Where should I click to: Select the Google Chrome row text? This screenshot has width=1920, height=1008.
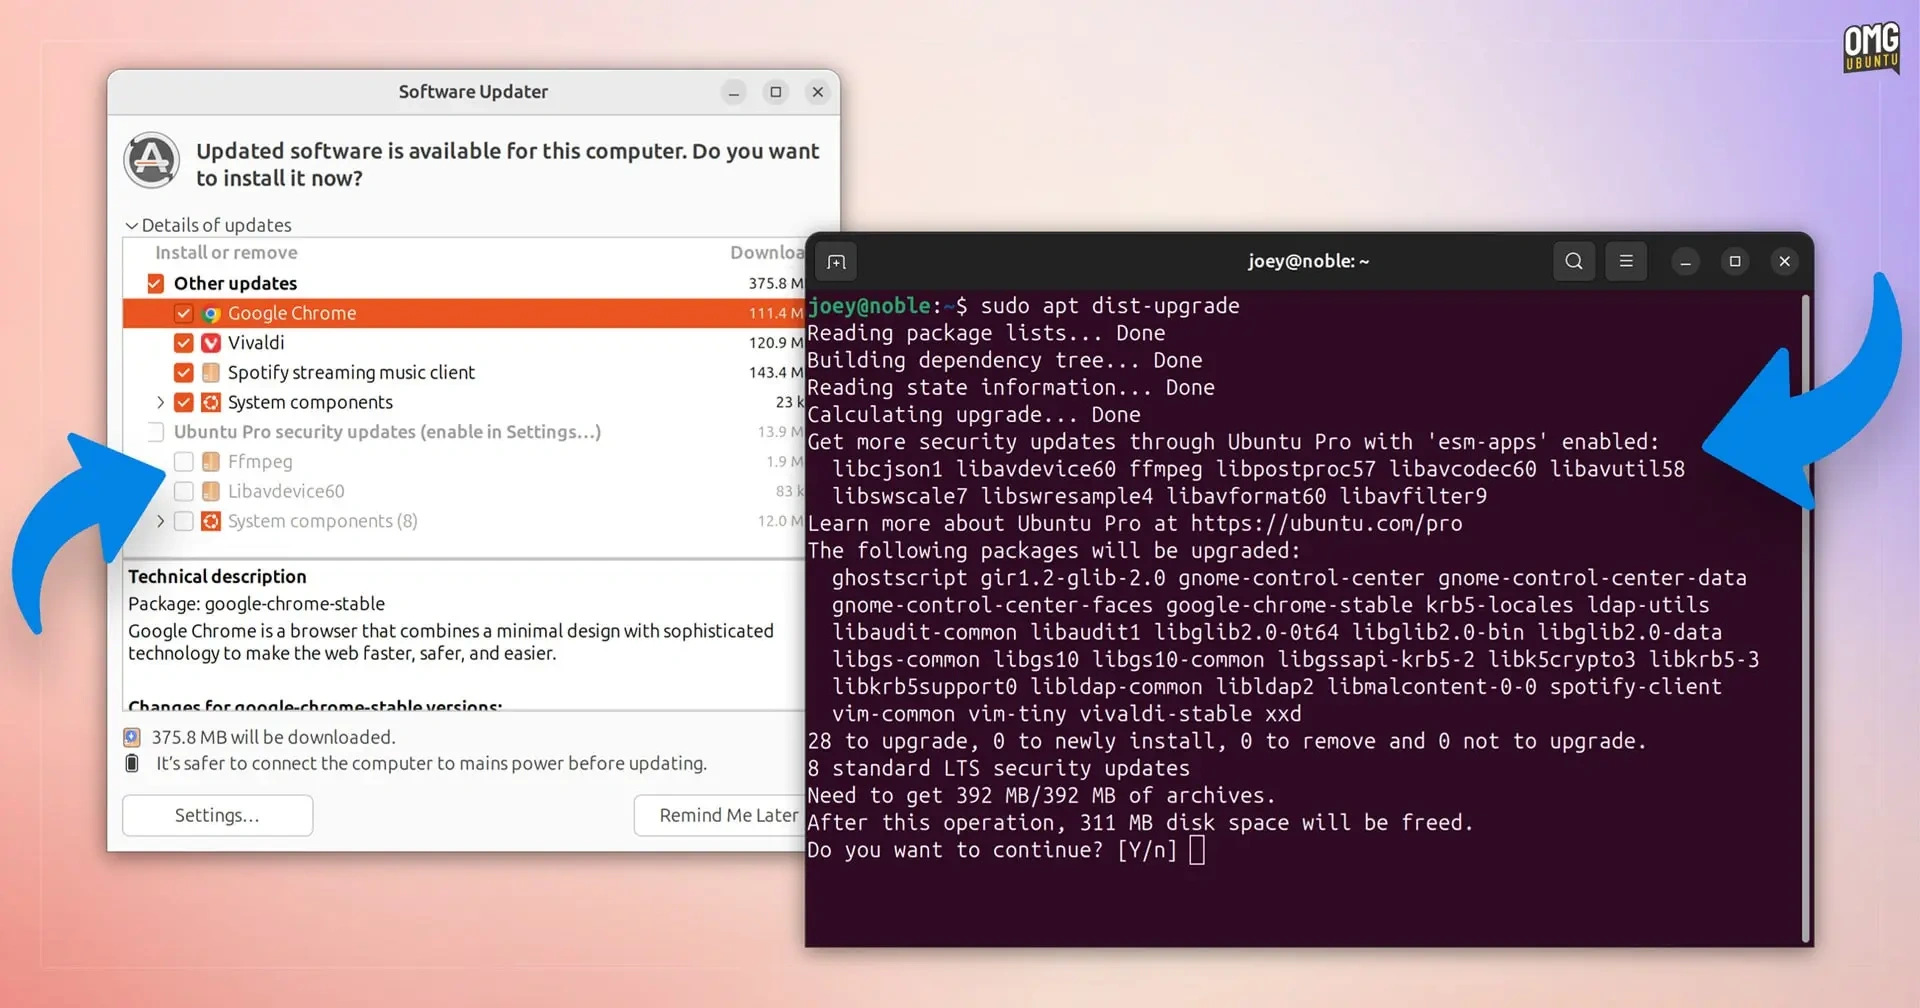coord(292,314)
